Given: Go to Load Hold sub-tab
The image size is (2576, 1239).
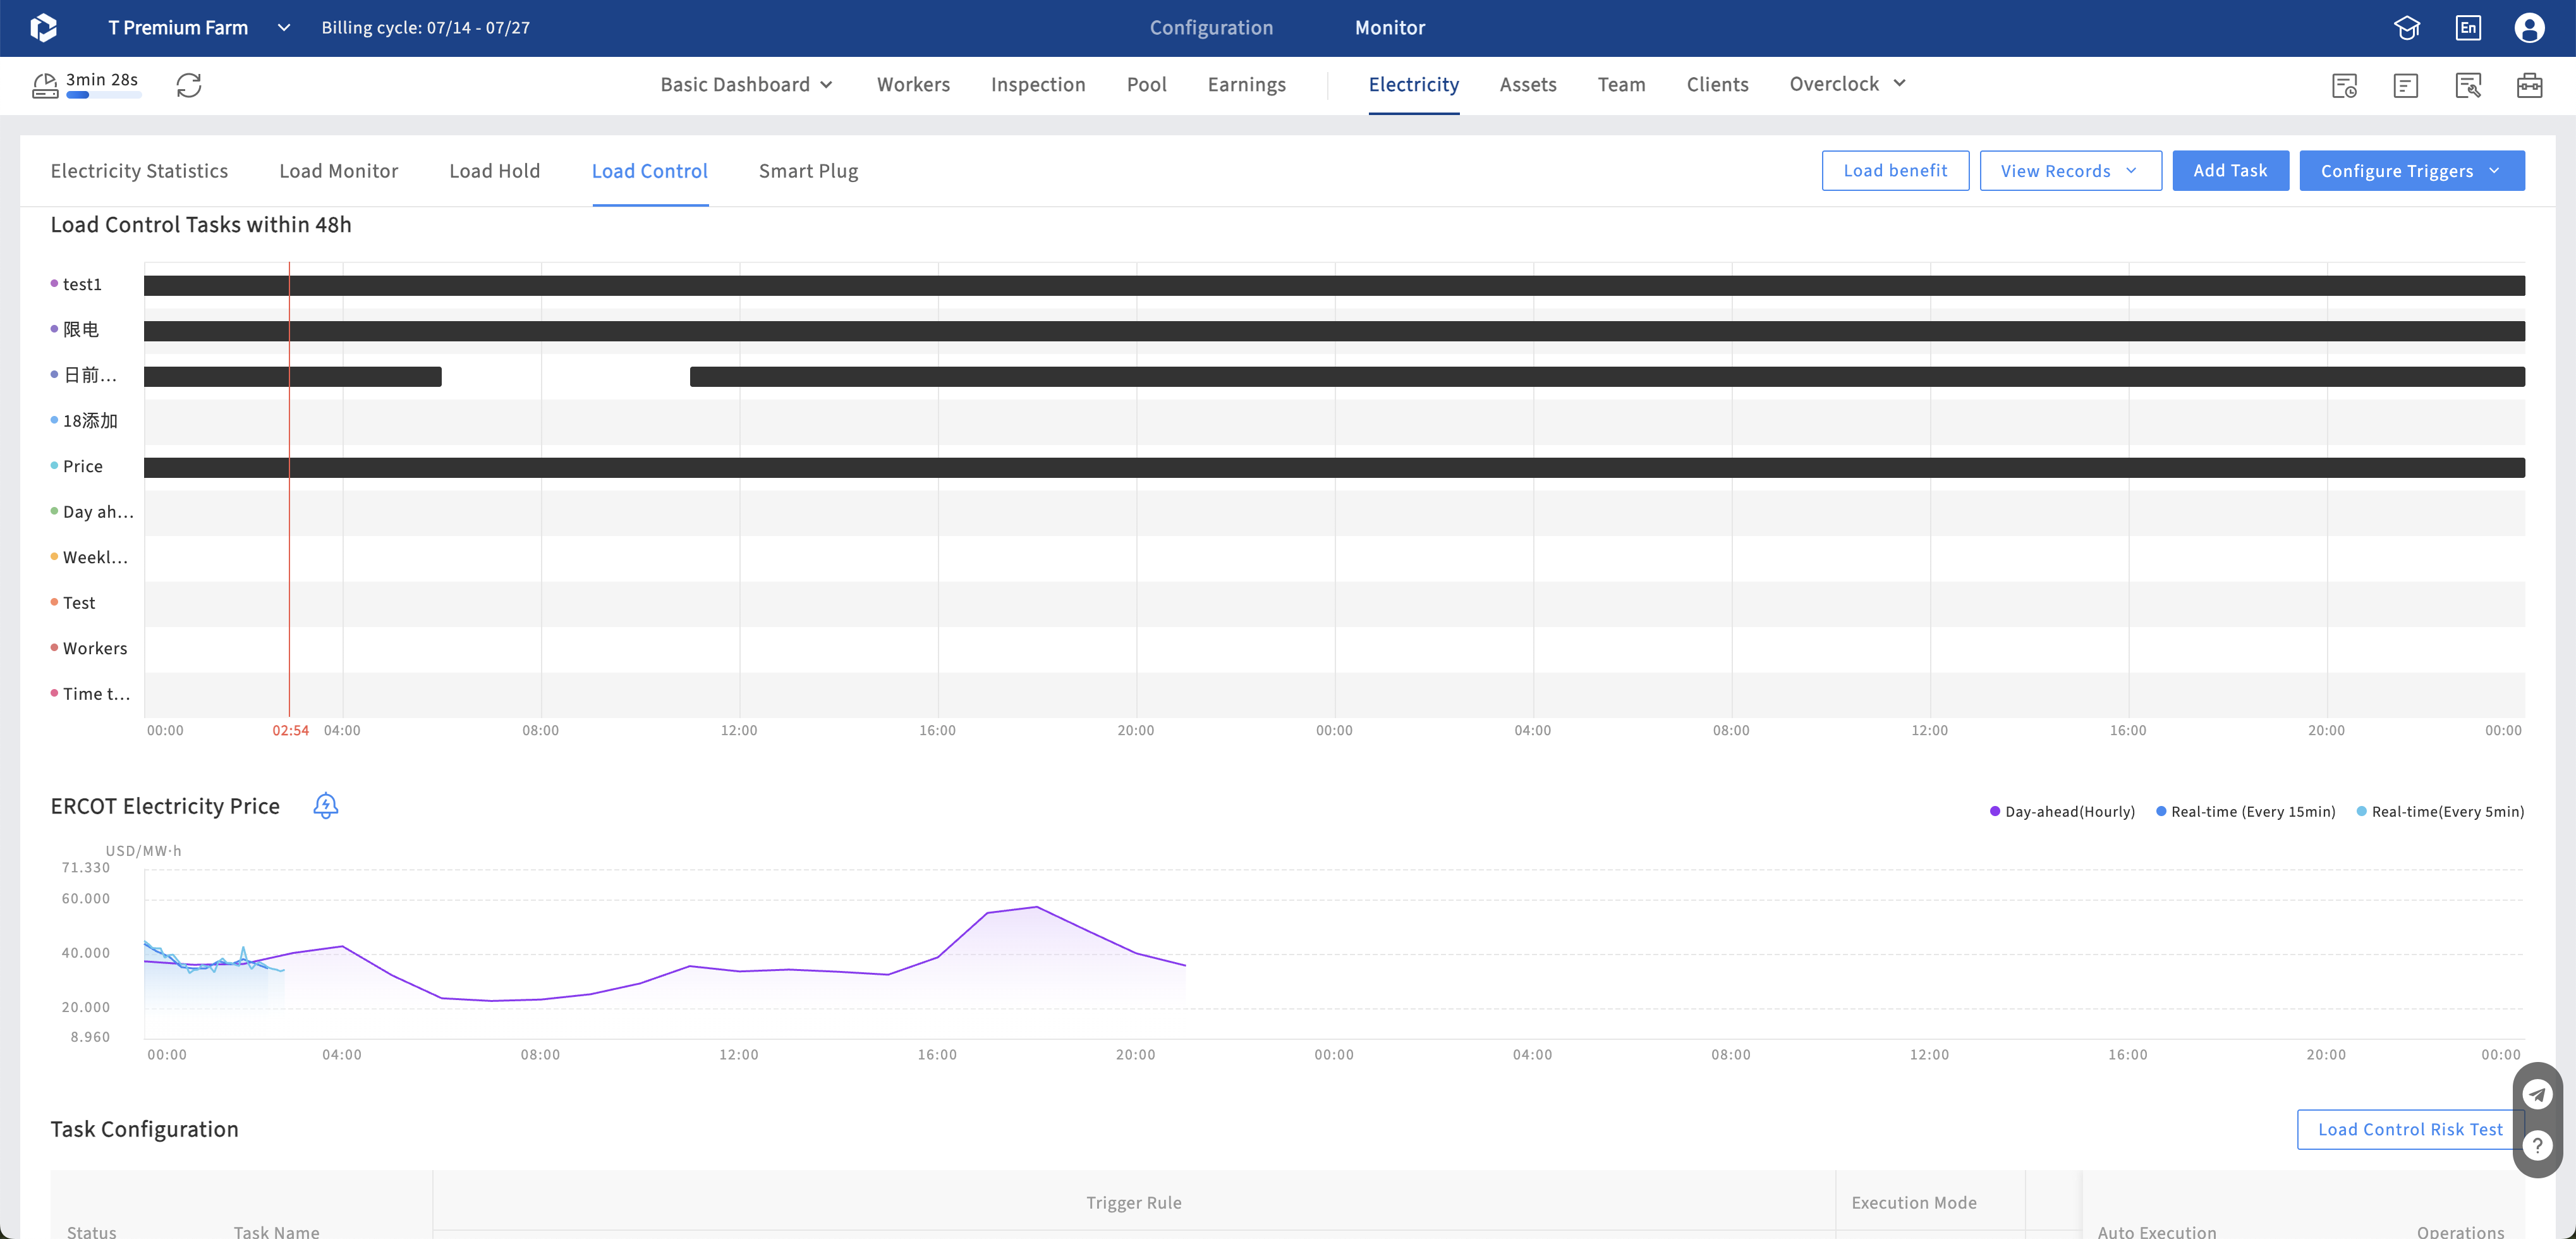Looking at the screenshot, I should point(494,171).
